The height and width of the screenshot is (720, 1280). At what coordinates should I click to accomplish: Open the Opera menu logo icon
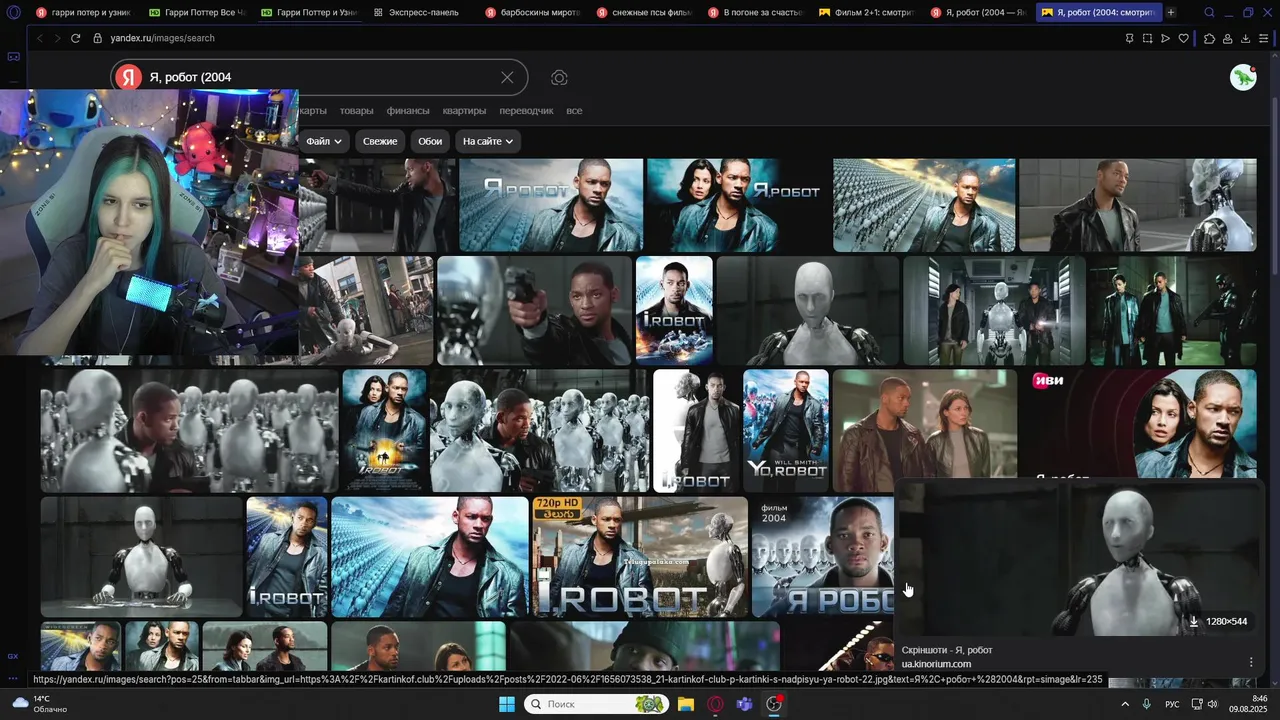(x=13, y=13)
